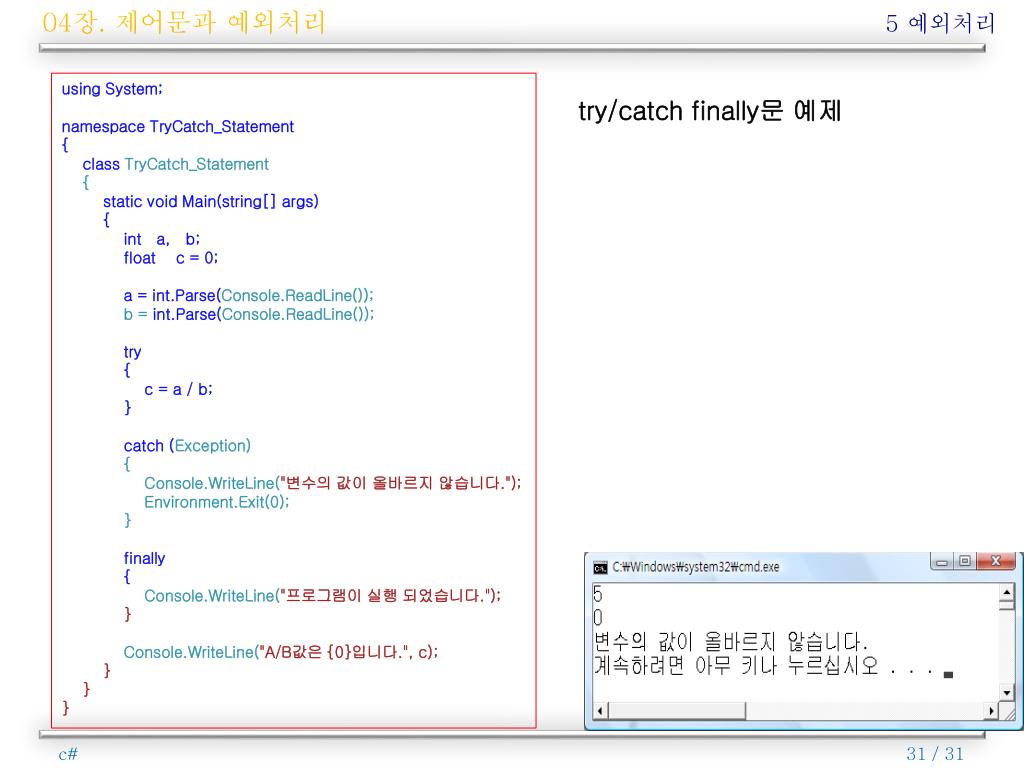Click the WriteLine with '프로그램이 실행 되었습니다.'
The image size is (1024, 768).
pos(322,596)
